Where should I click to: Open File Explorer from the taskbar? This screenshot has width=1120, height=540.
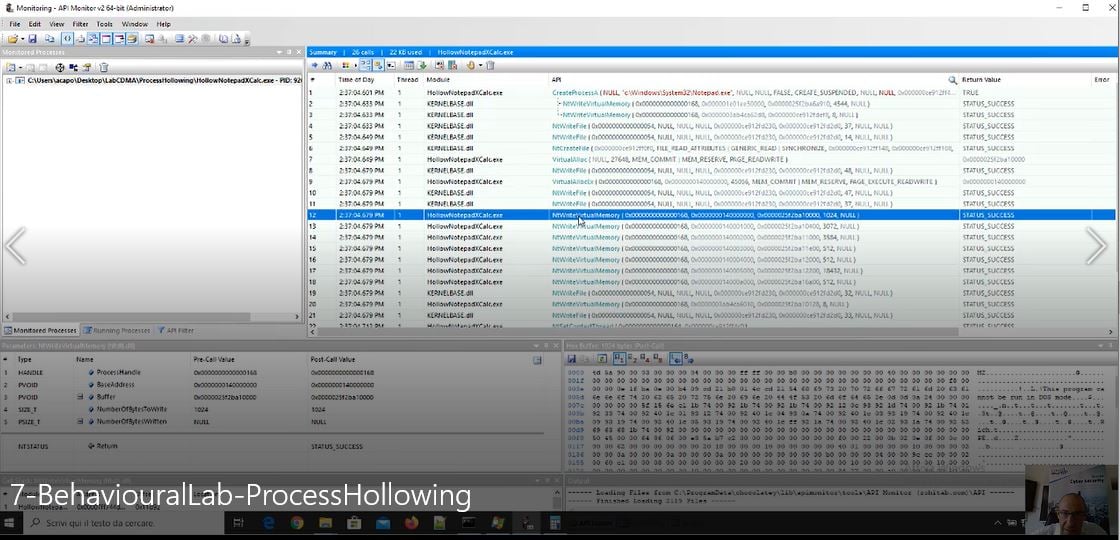(325, 524)
